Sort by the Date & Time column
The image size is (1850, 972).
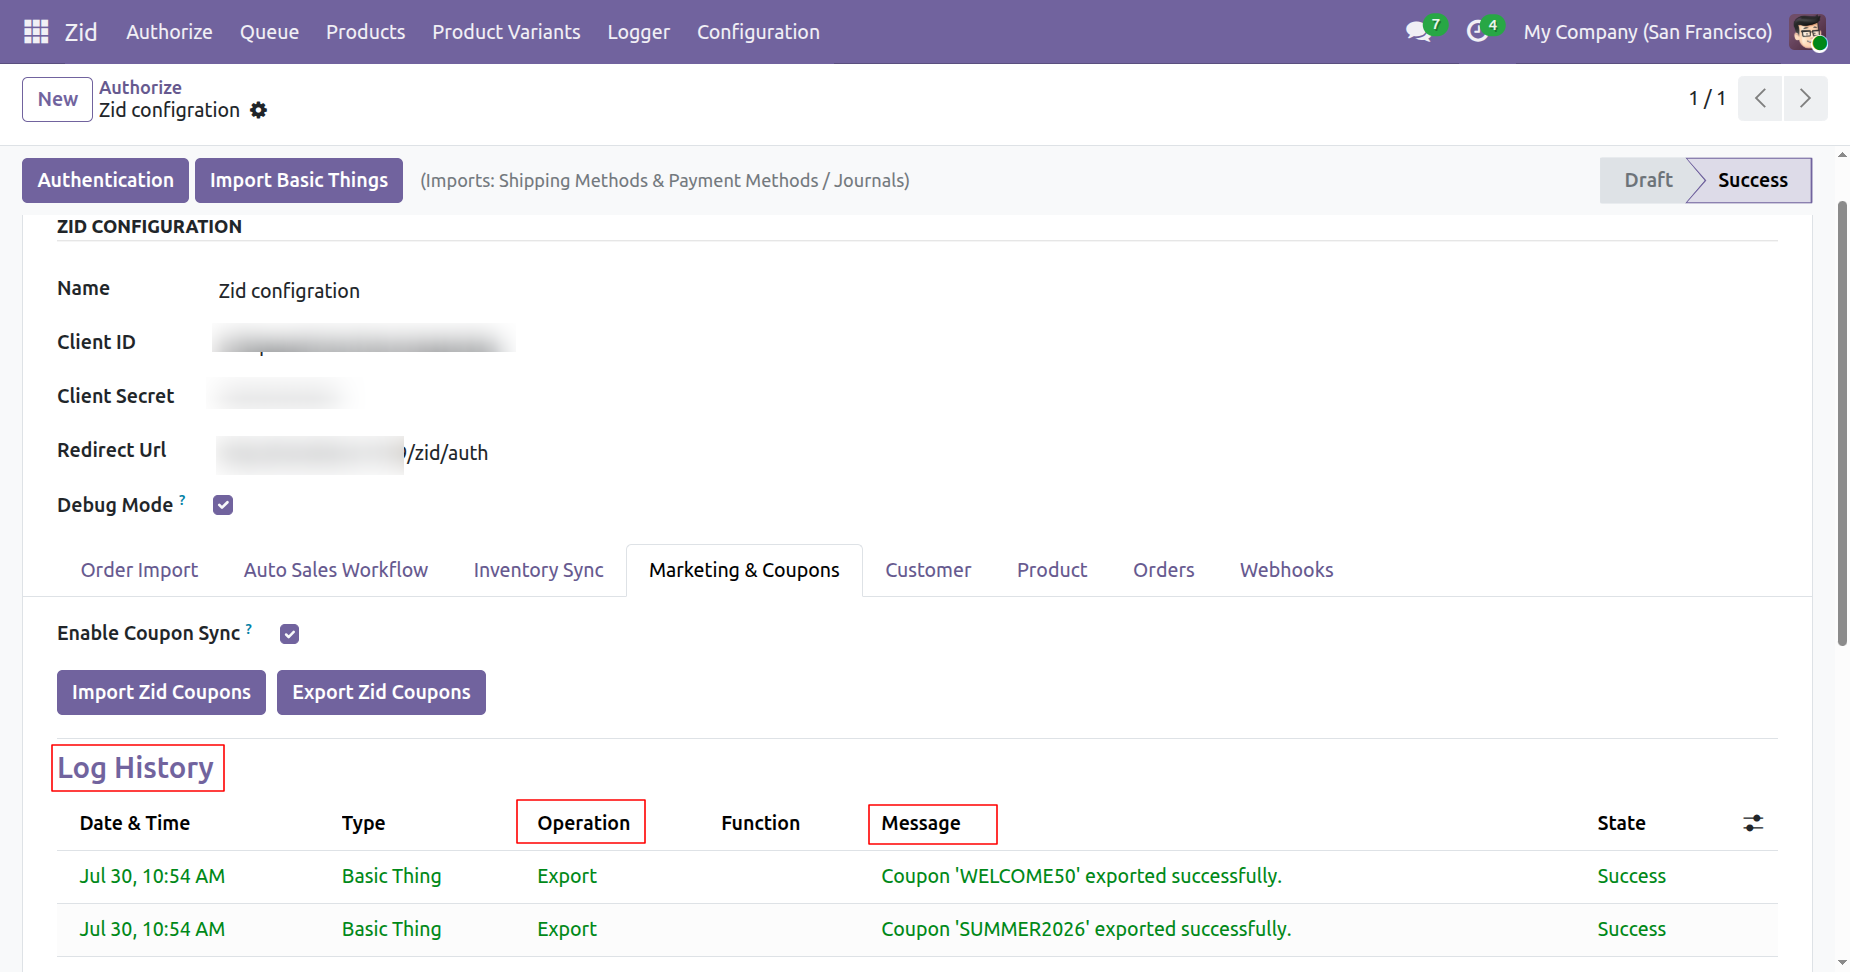point(135,823)
